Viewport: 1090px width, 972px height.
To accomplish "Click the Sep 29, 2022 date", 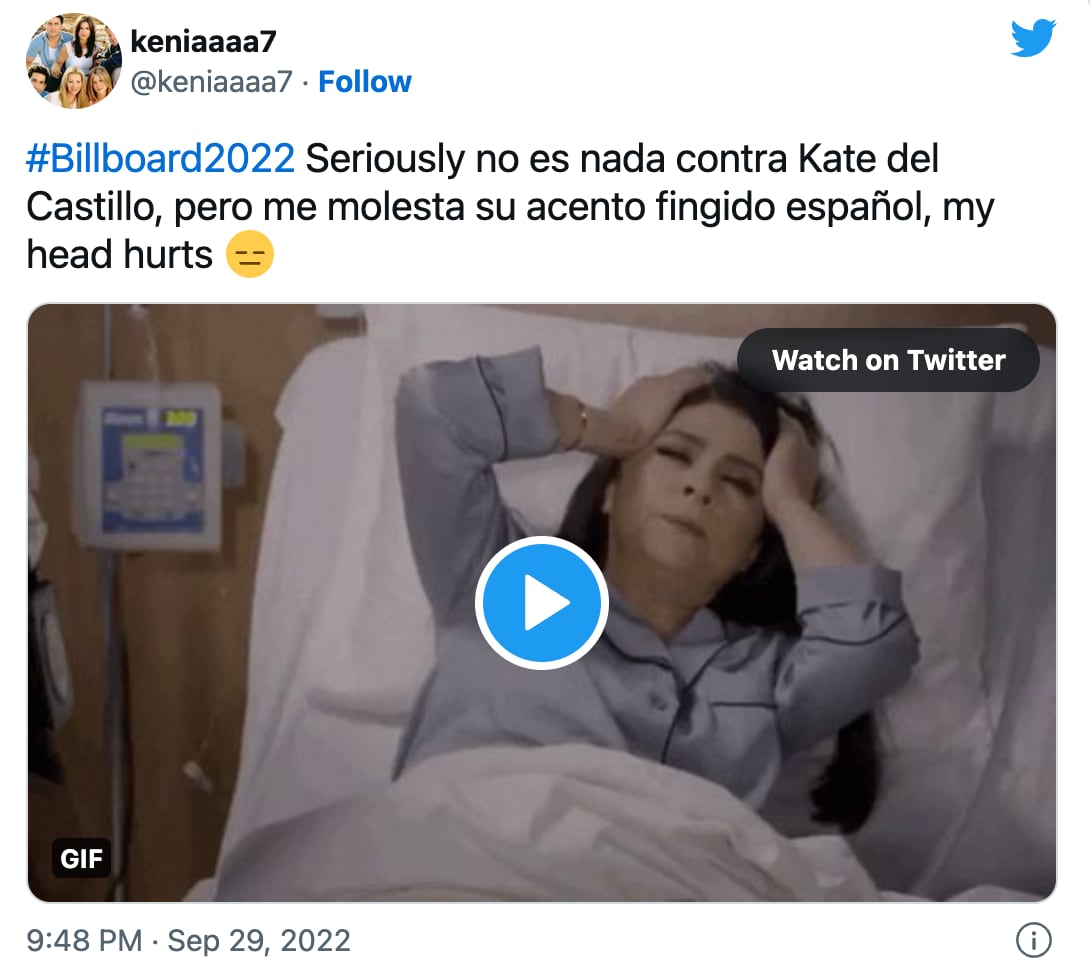I will coord(259,941).
